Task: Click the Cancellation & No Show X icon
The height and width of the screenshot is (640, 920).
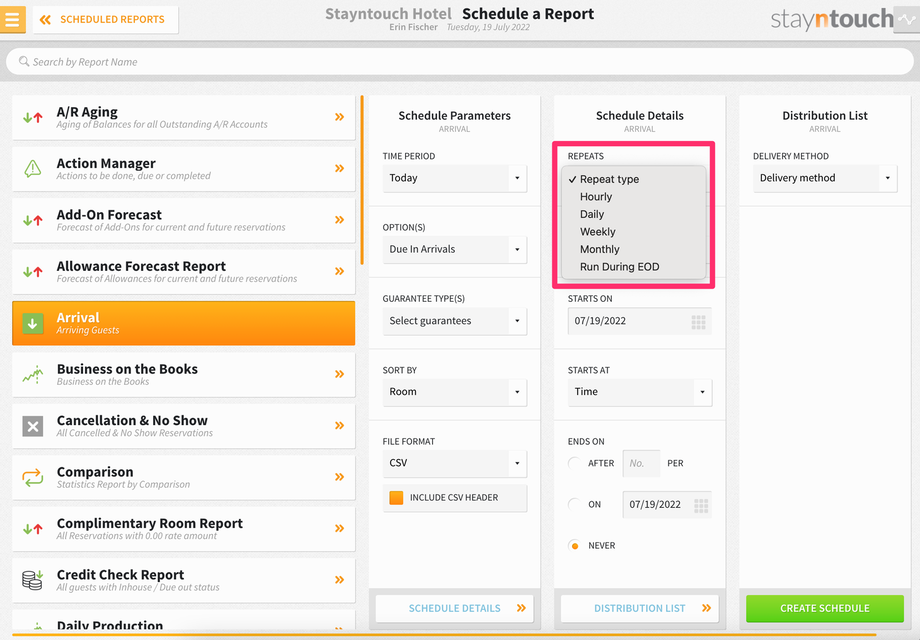Action: point(33,426)
